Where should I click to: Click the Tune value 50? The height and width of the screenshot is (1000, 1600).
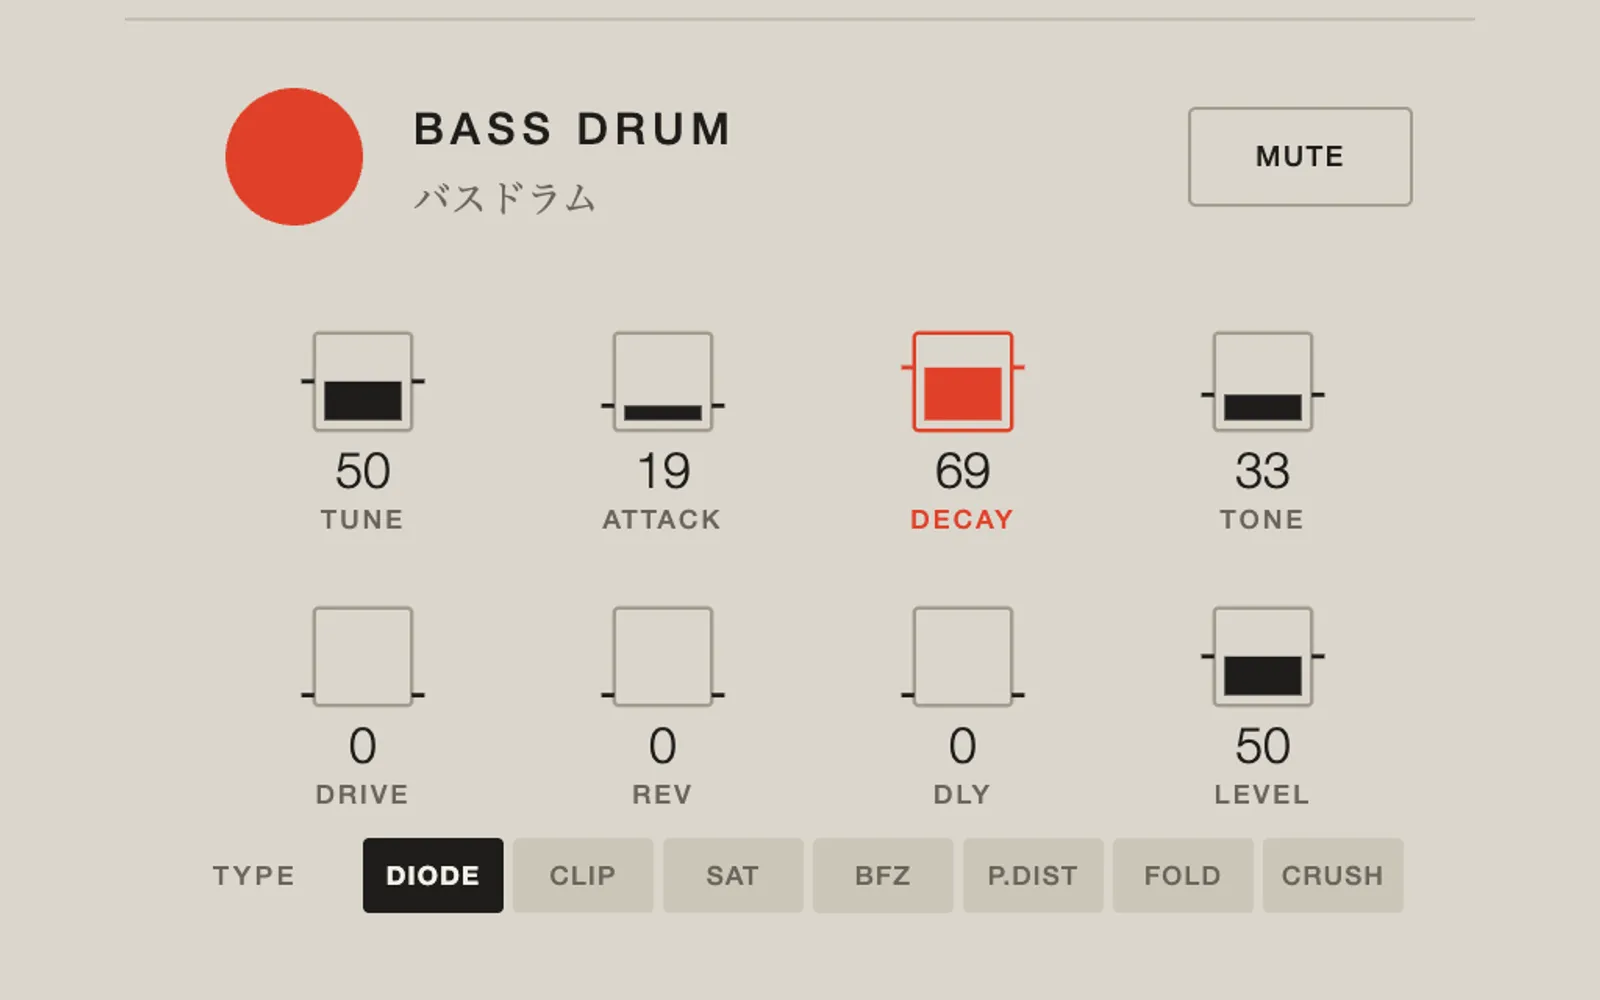point(363,471)
